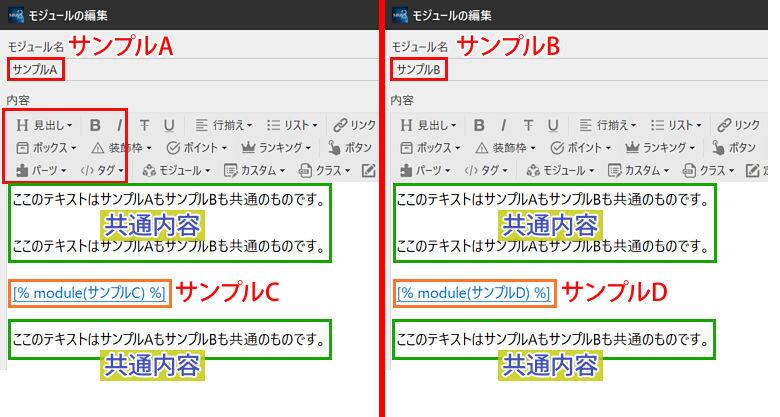Click the Underline U icon in サンプルB toolbar
The image size is (780, 417).
point(553,125)
